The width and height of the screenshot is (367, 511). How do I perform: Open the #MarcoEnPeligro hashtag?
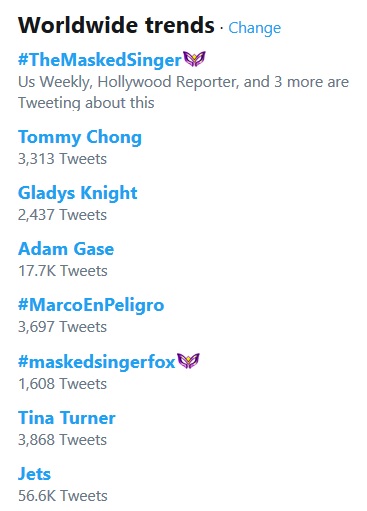[x=91, y=305]
